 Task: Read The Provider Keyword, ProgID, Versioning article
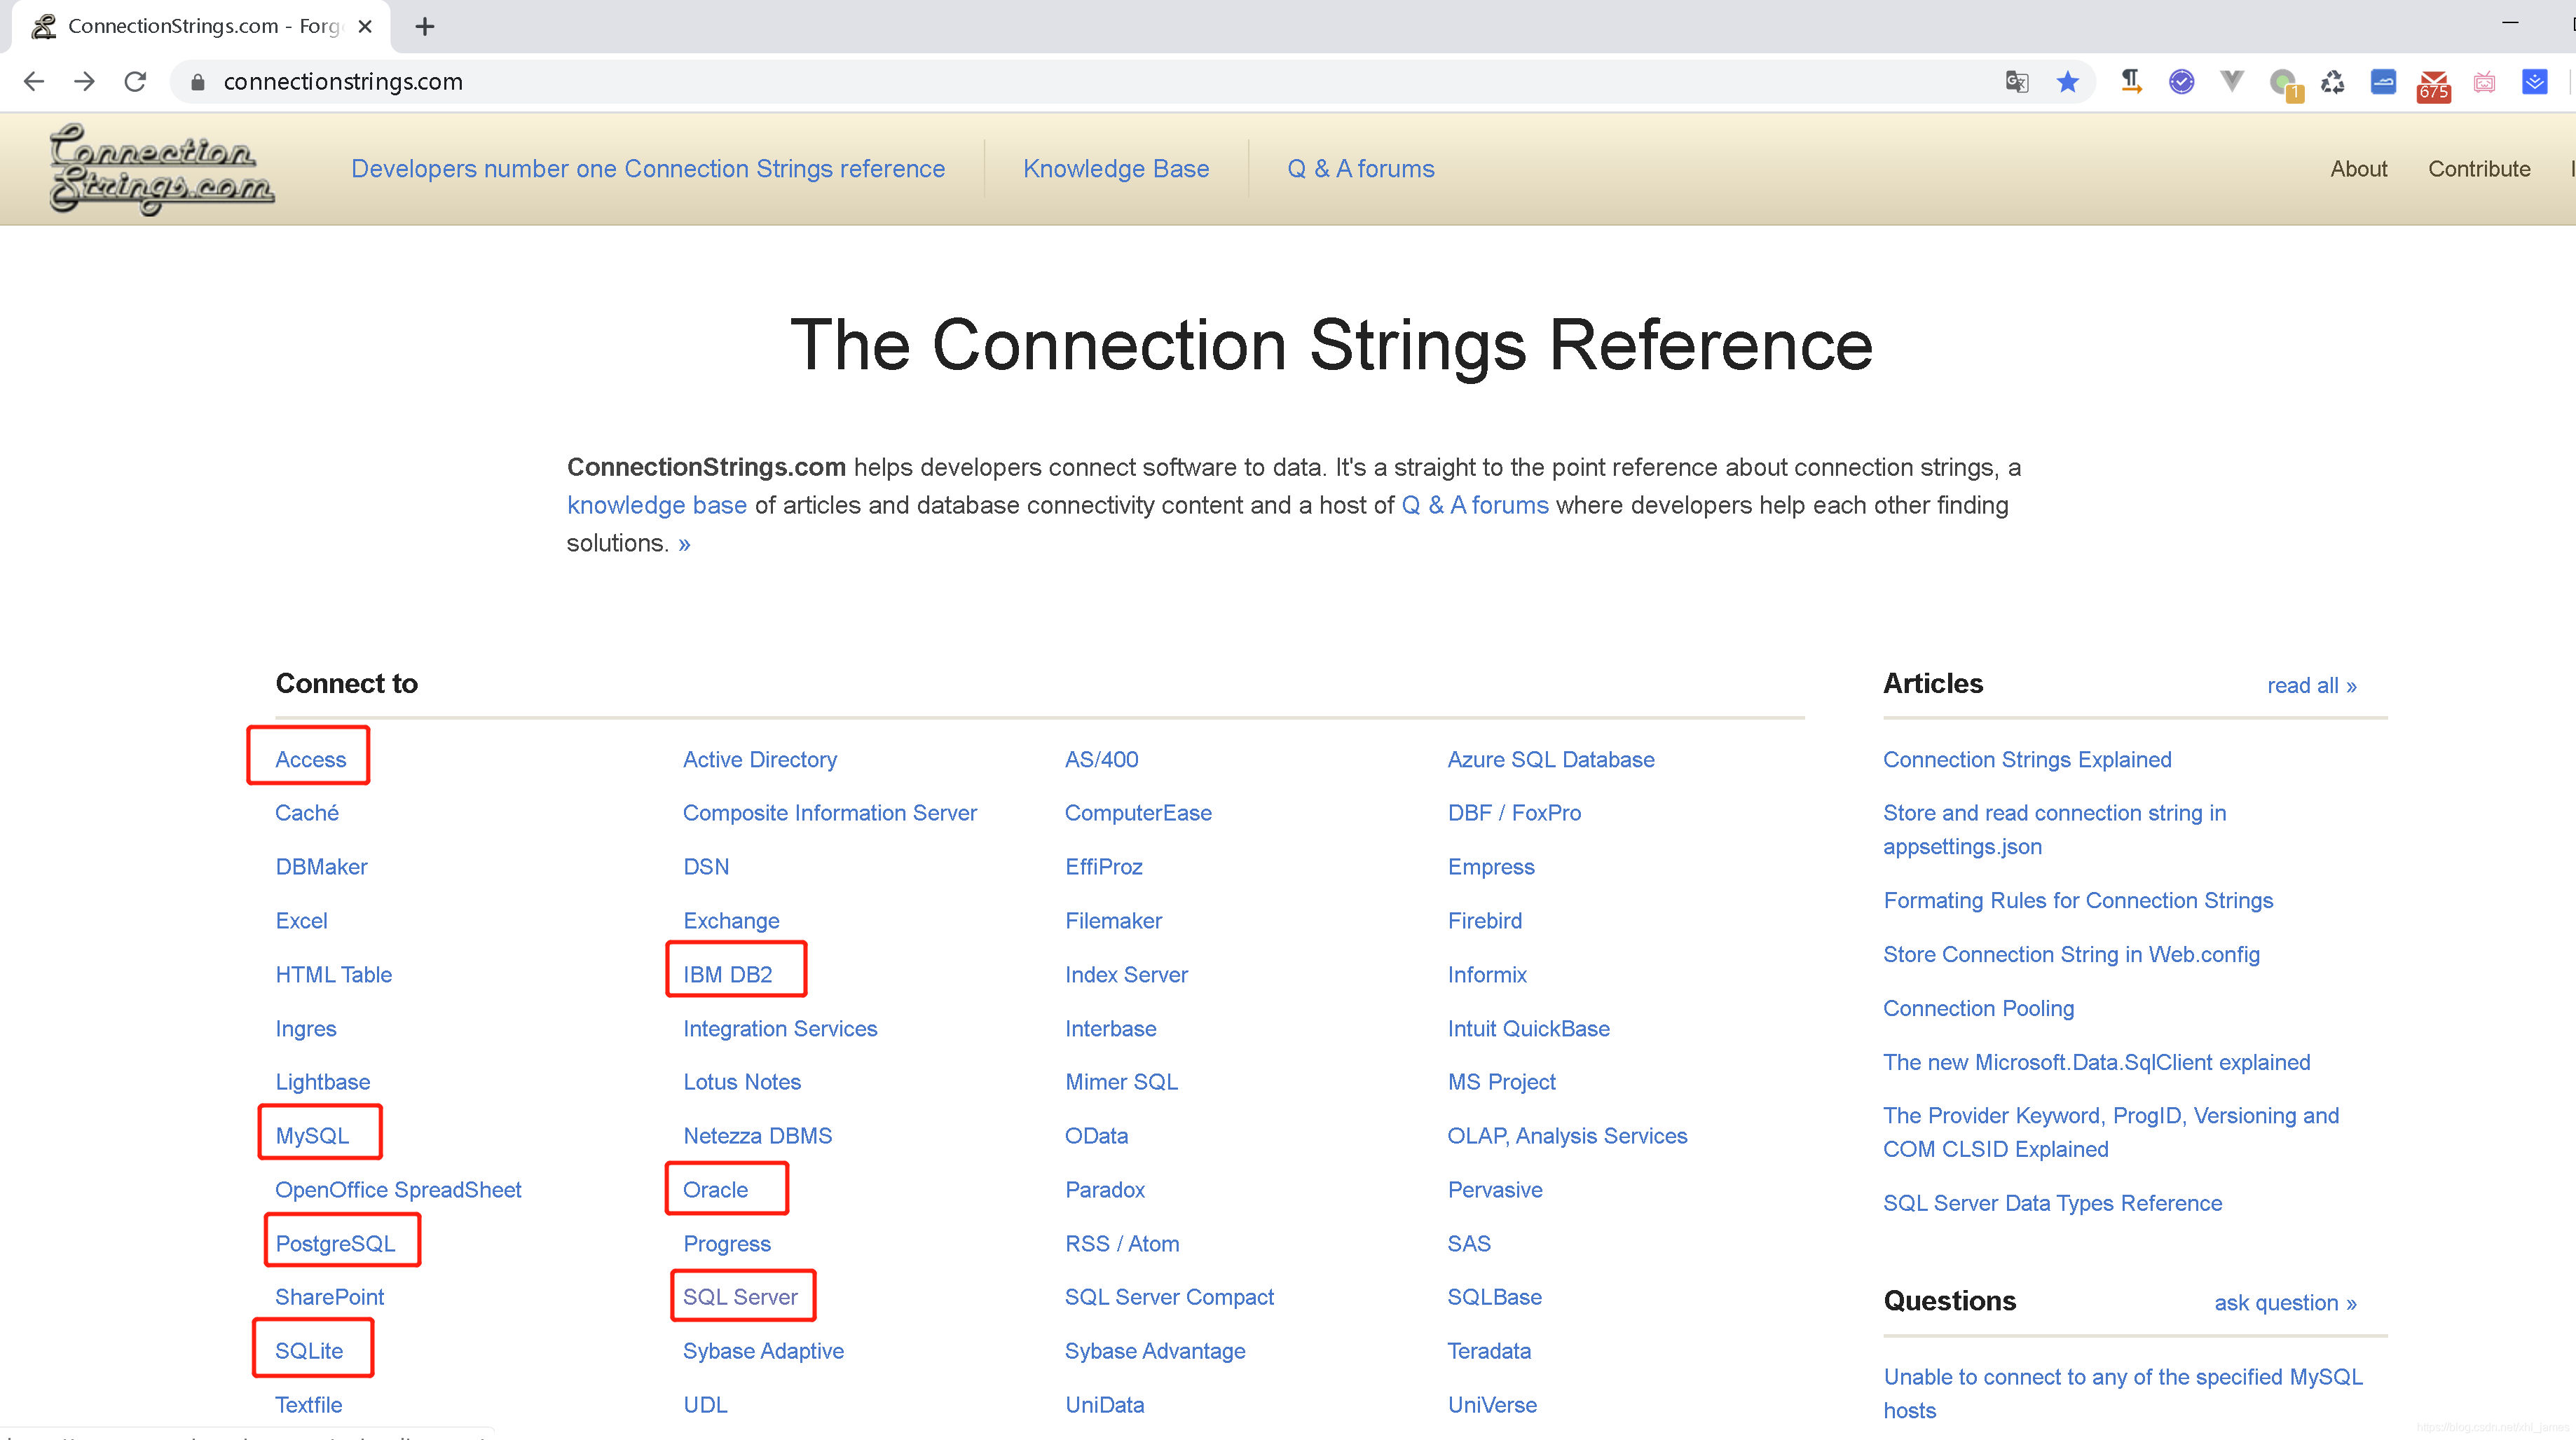pyautogui.click(x=2110, y=1132)
